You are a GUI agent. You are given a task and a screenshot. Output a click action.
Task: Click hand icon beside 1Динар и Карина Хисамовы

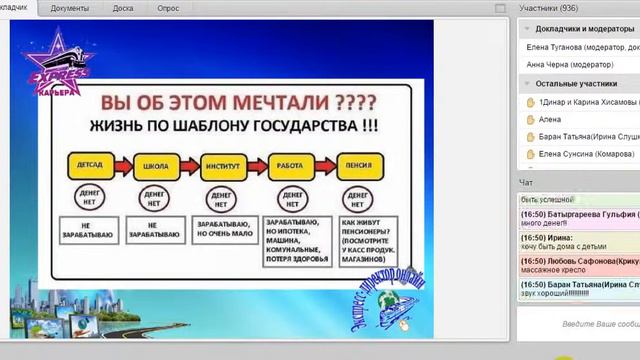tap(530, 102)
